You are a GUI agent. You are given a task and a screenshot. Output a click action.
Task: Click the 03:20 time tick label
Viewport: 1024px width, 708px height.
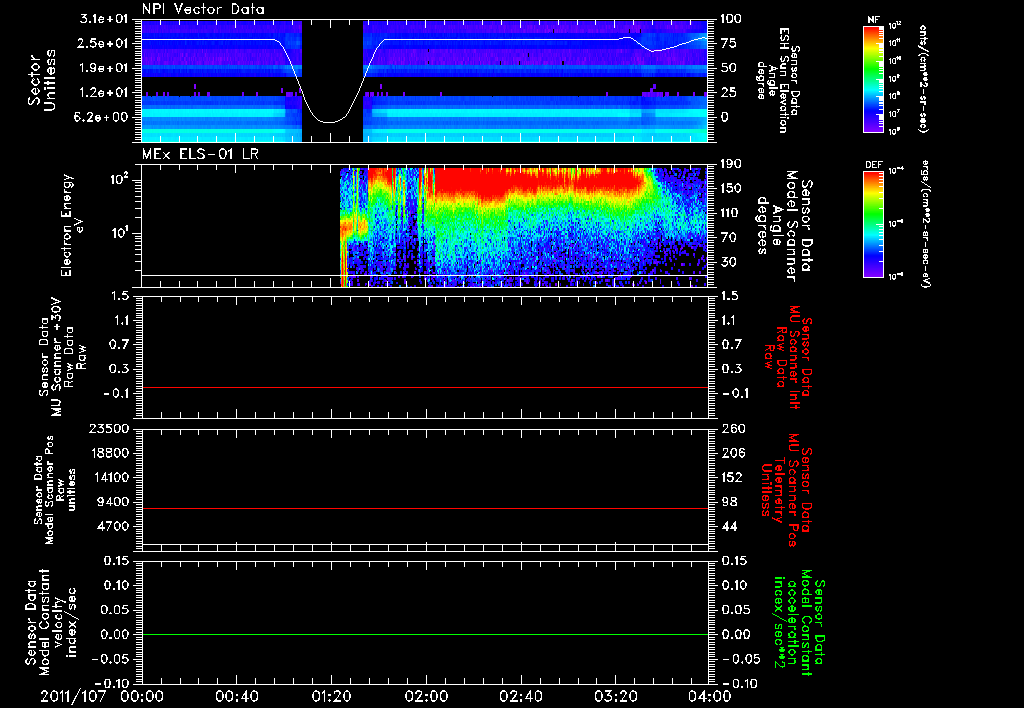[615, 696]
